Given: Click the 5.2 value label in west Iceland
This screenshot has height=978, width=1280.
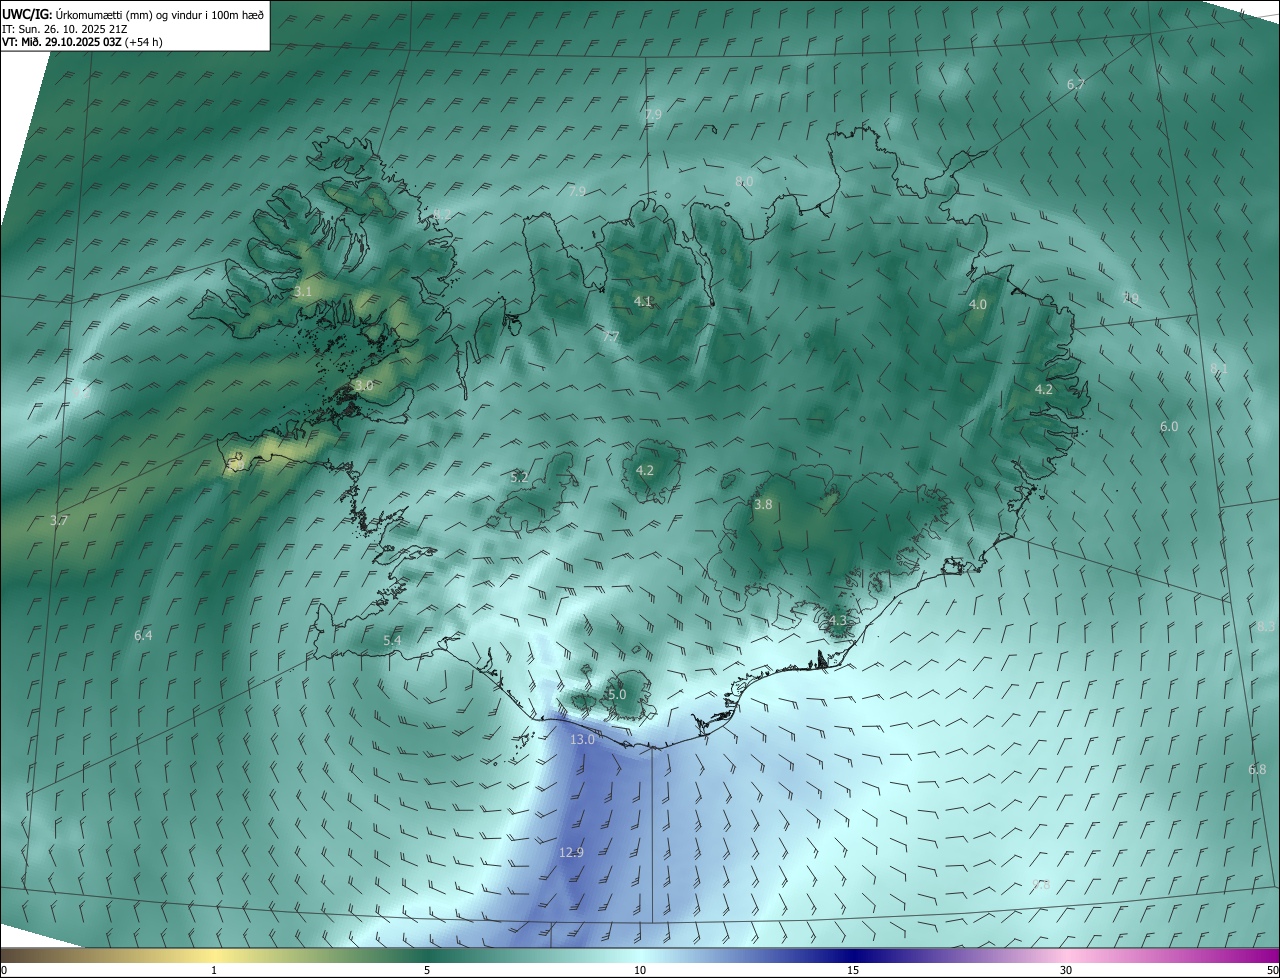Looking at the screenshot, I should pyautogui.click(x=519, y=477).
